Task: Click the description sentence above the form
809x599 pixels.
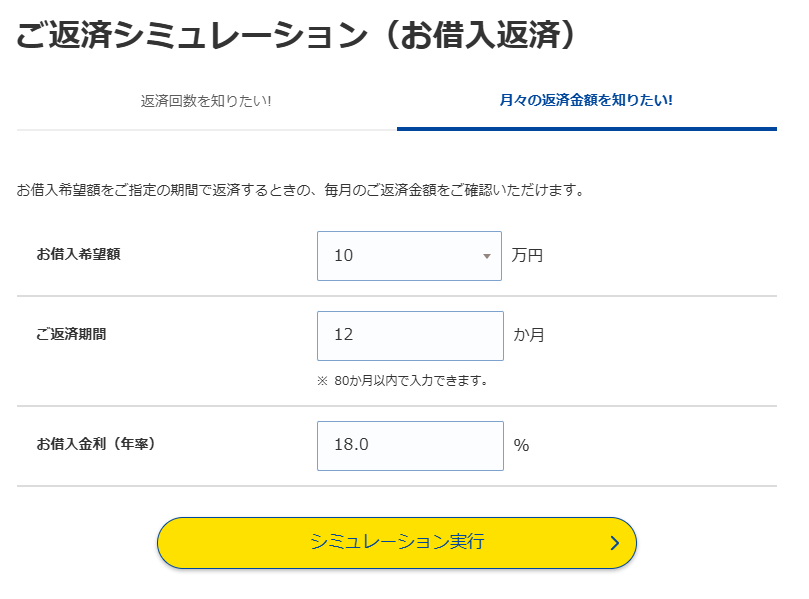Action: click(x=300, y=189)
